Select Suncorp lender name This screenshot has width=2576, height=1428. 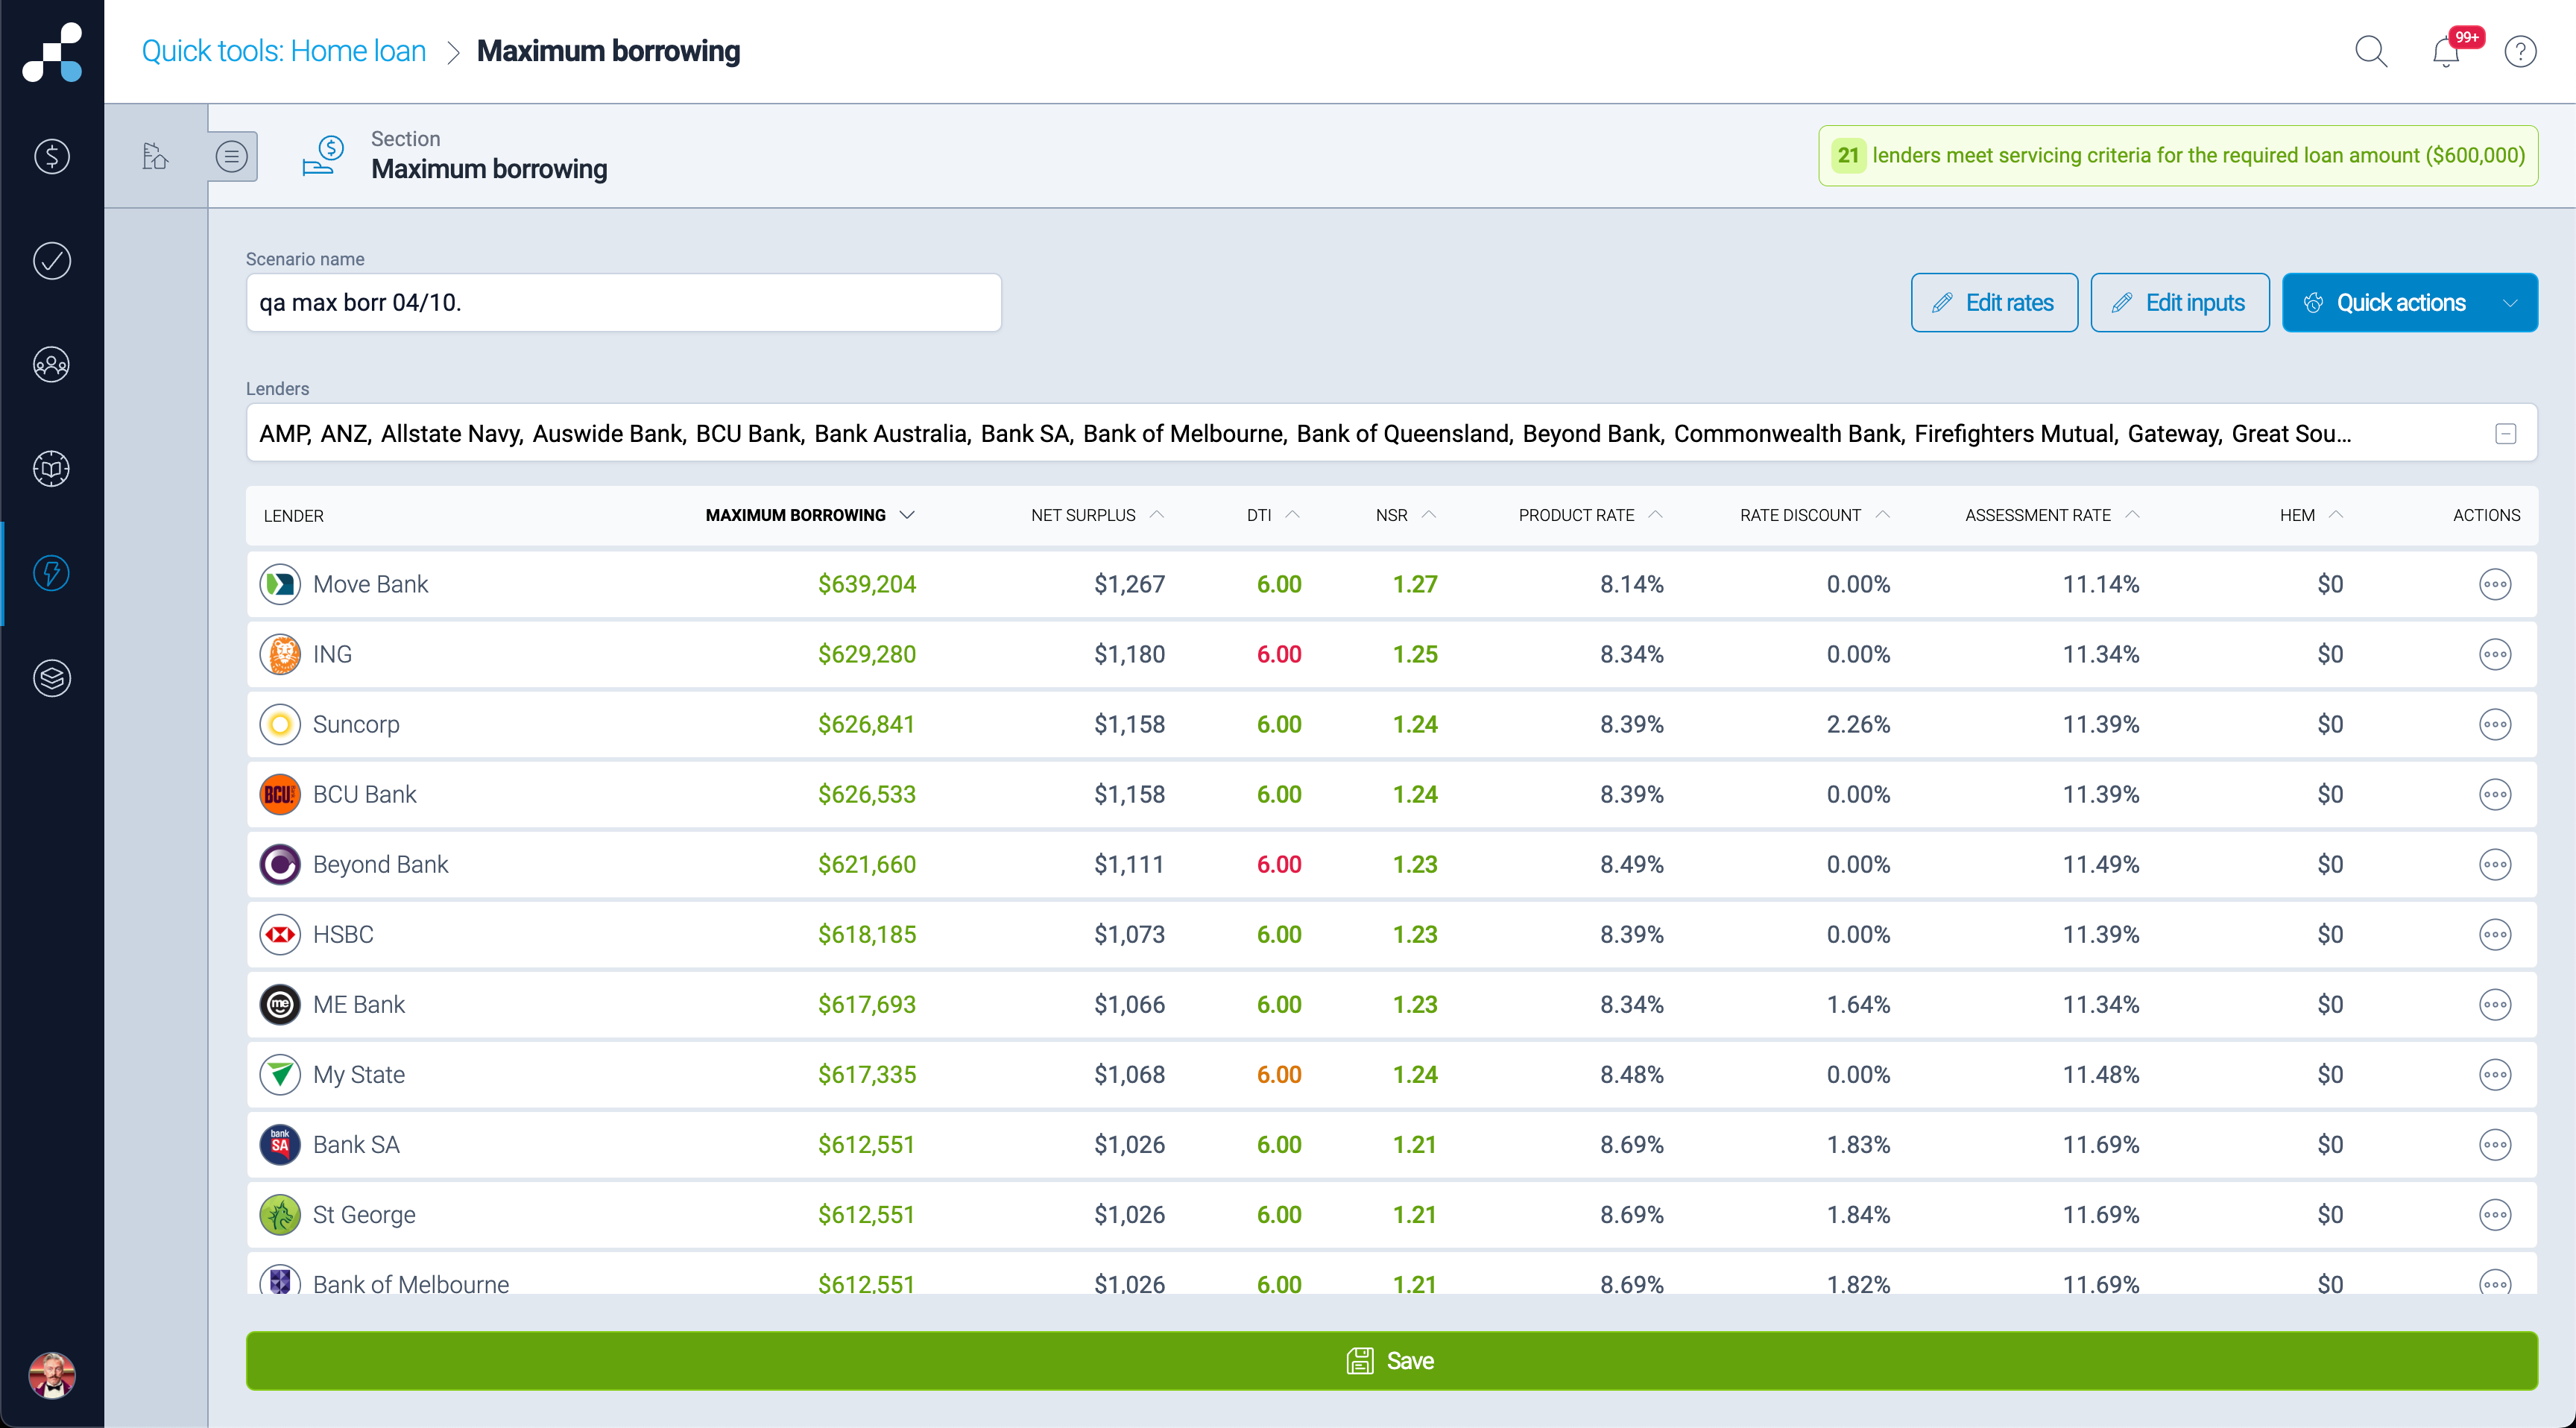tap(356, 724)
